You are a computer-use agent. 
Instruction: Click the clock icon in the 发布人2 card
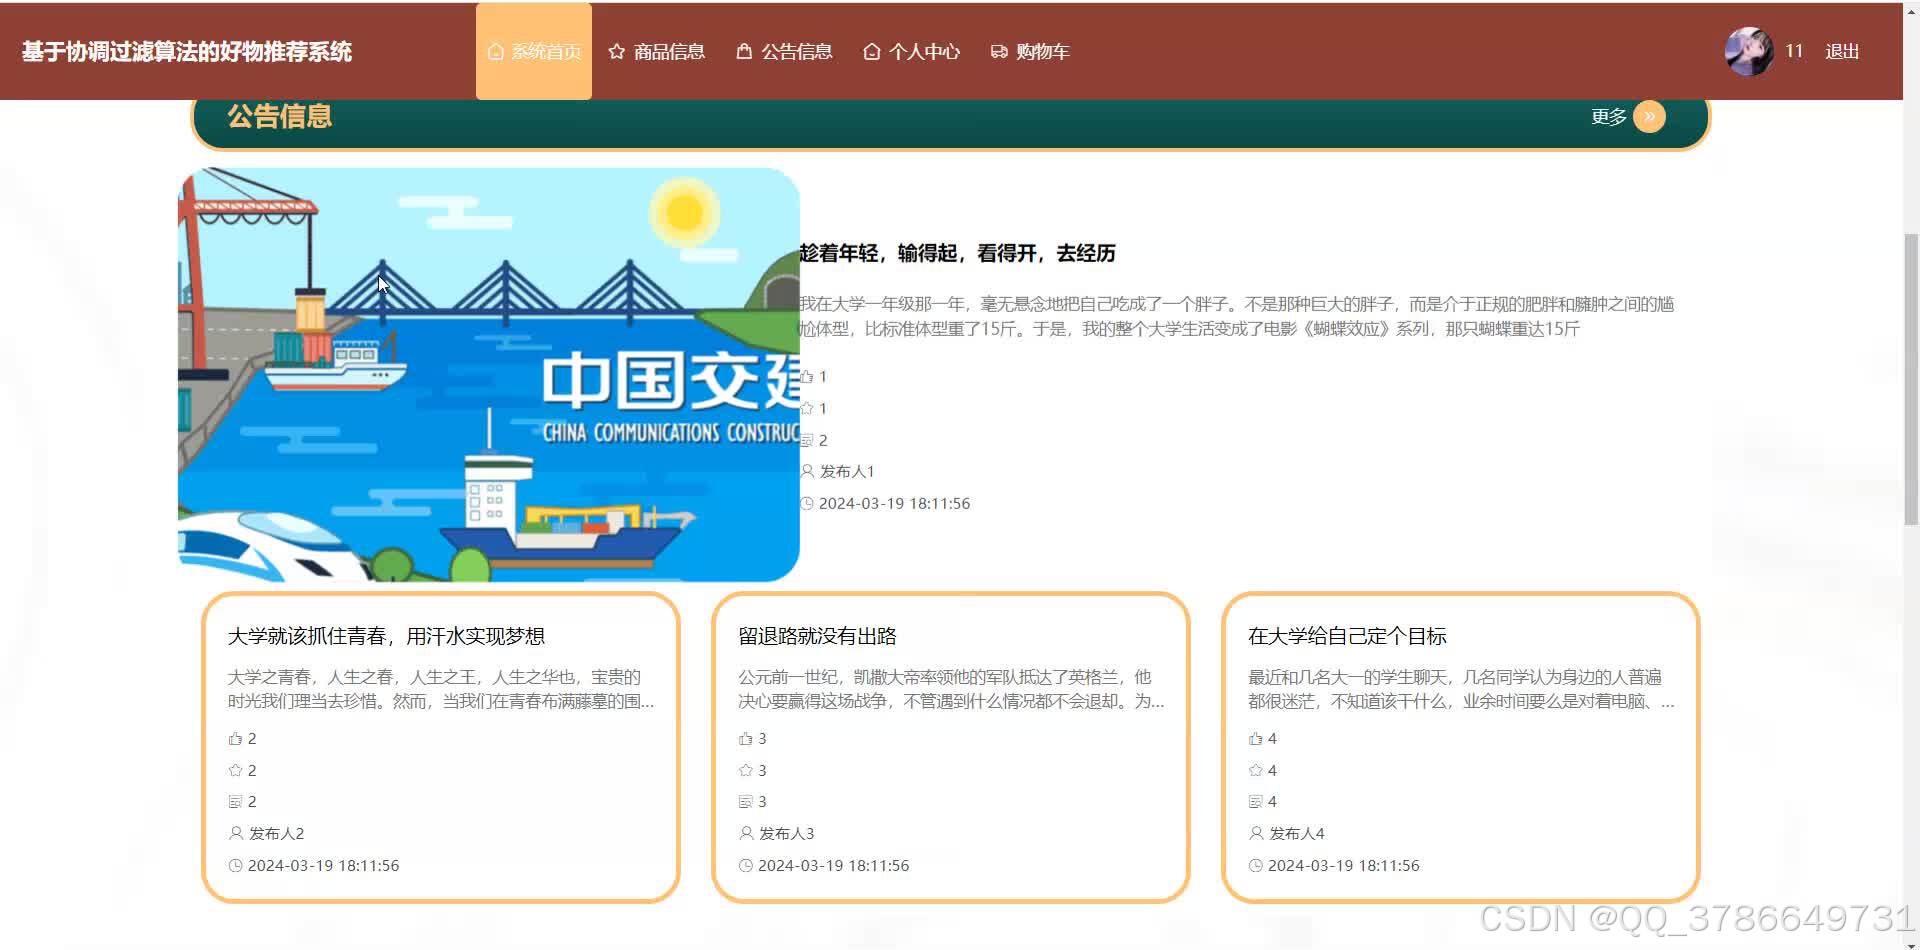pyautogui.click(x=235, y=866)
